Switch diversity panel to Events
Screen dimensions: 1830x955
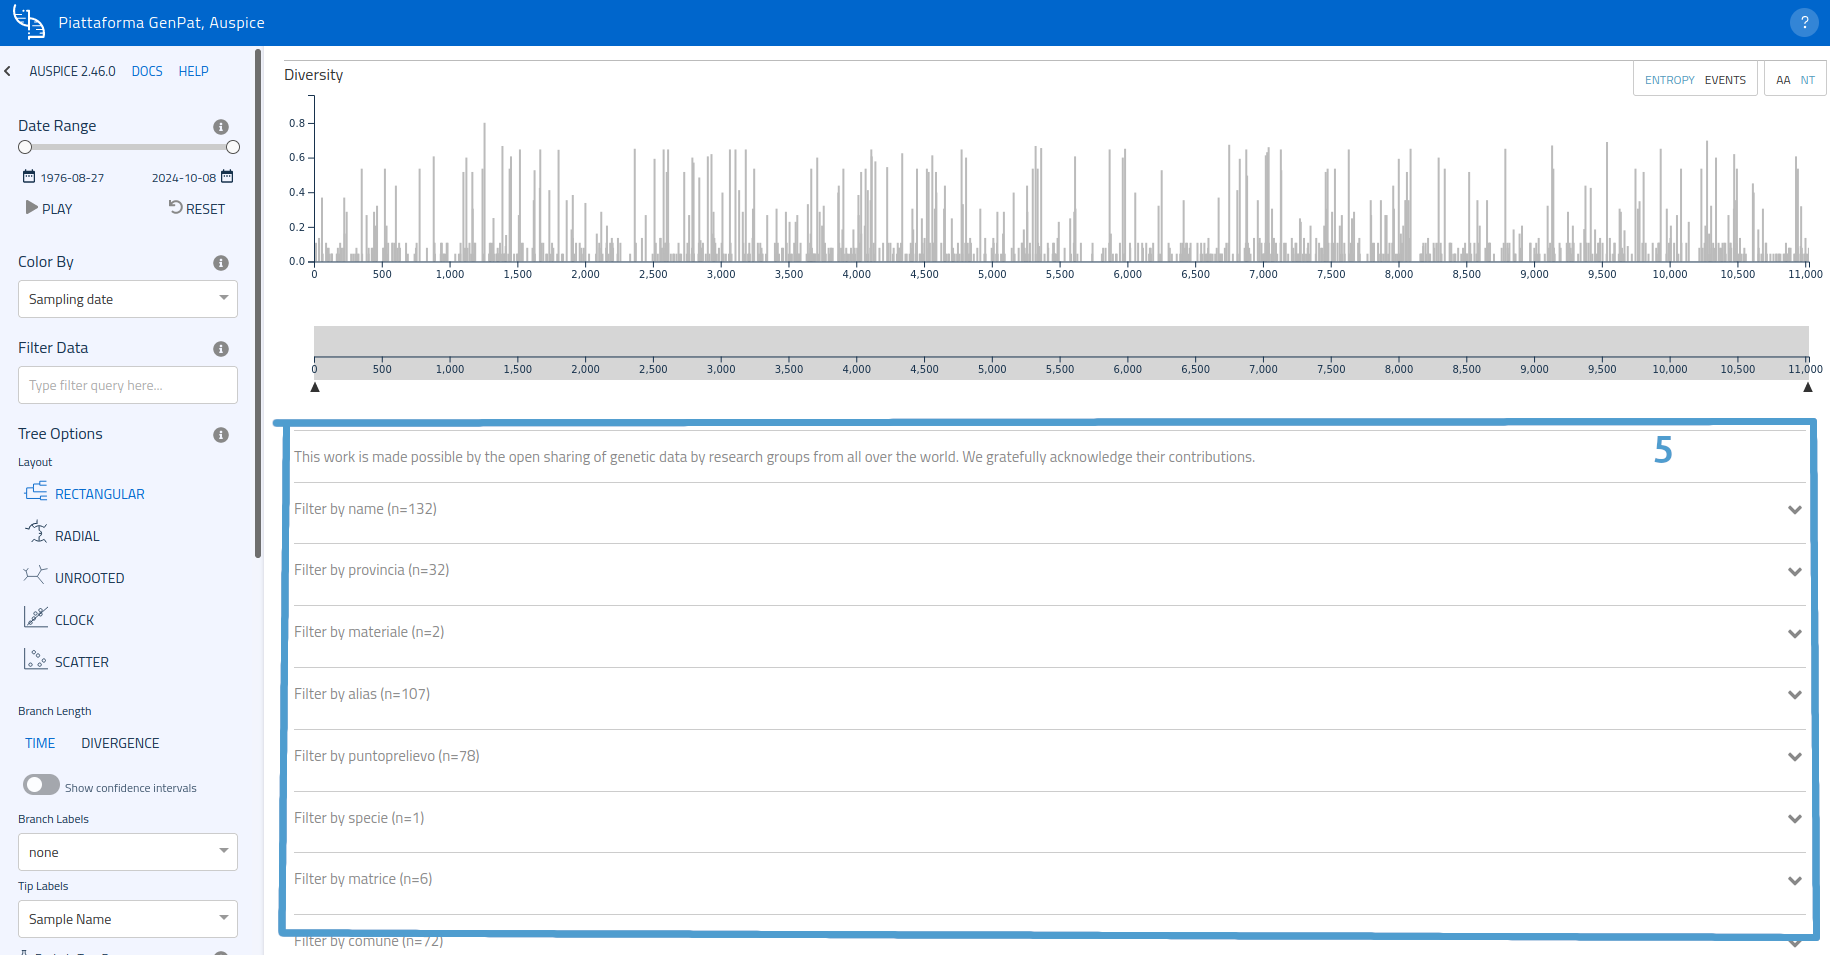(1725, 80)
